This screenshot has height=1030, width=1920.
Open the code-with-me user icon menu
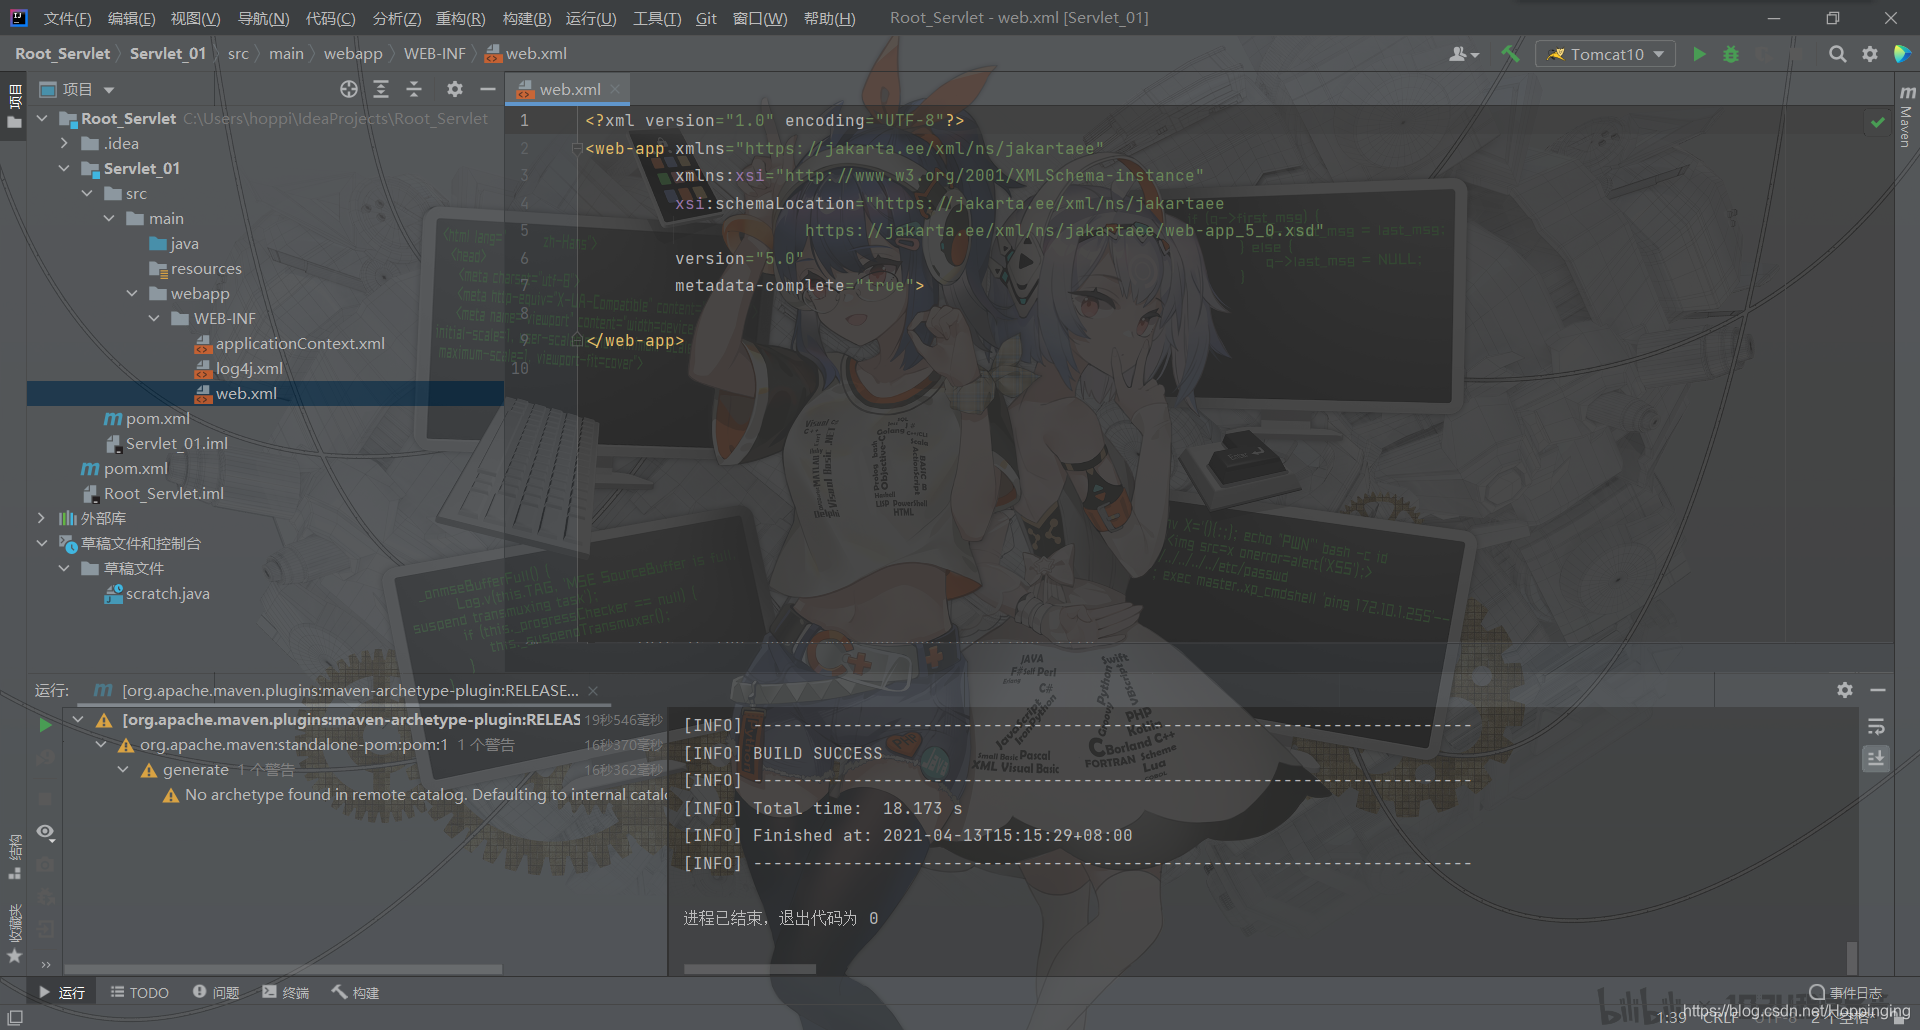click(1463, 54)
